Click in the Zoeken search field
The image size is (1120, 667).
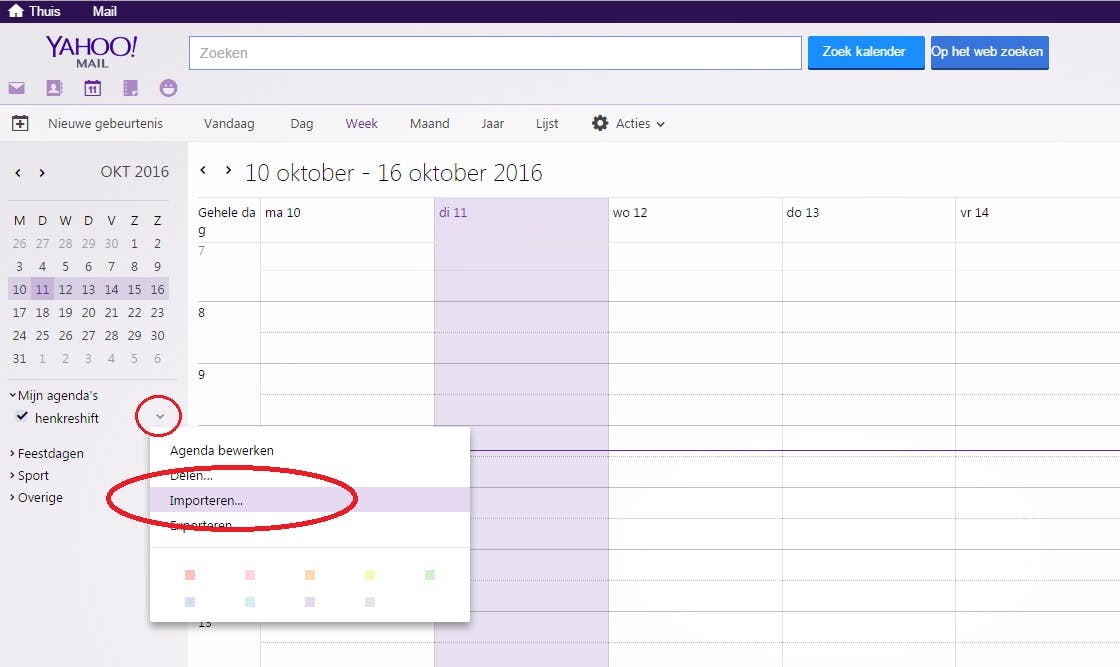pos(495,53)
